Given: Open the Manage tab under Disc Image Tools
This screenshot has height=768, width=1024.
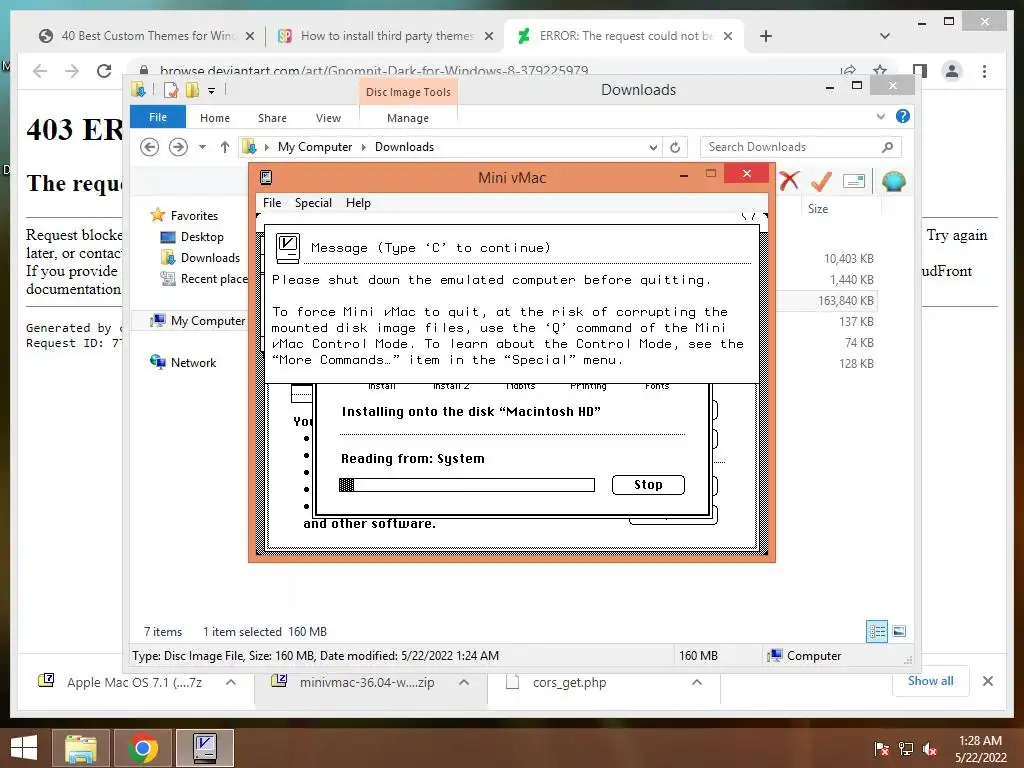Looking at the screenshot, I should point(408,118).
